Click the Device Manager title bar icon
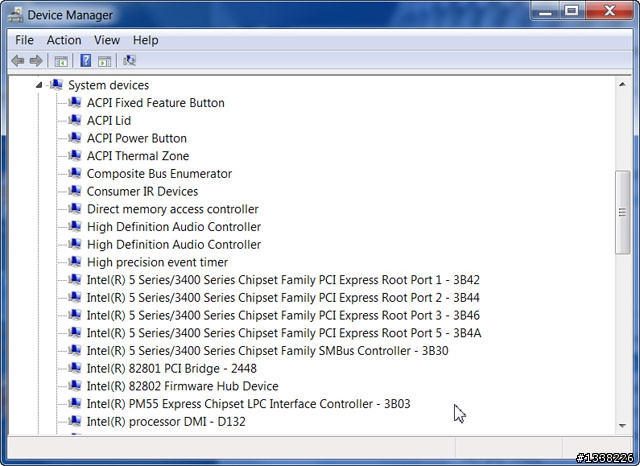Image resolution: width=640 pixels, height=466 pixels. coord(16,15)
